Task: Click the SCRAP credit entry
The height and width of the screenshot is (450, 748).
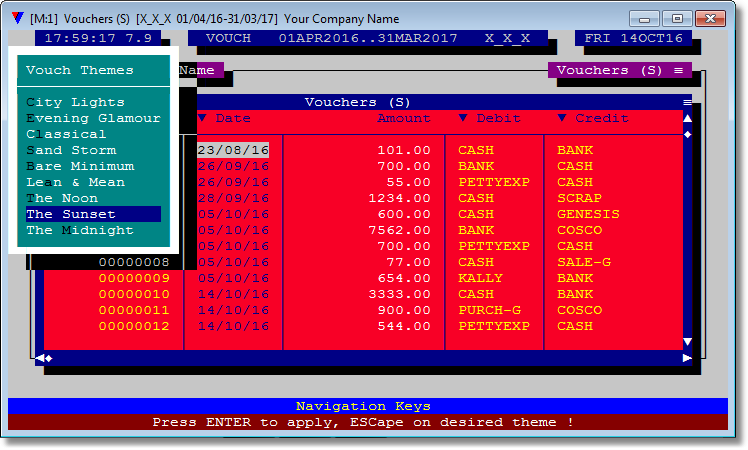Action: click(579, 199)
